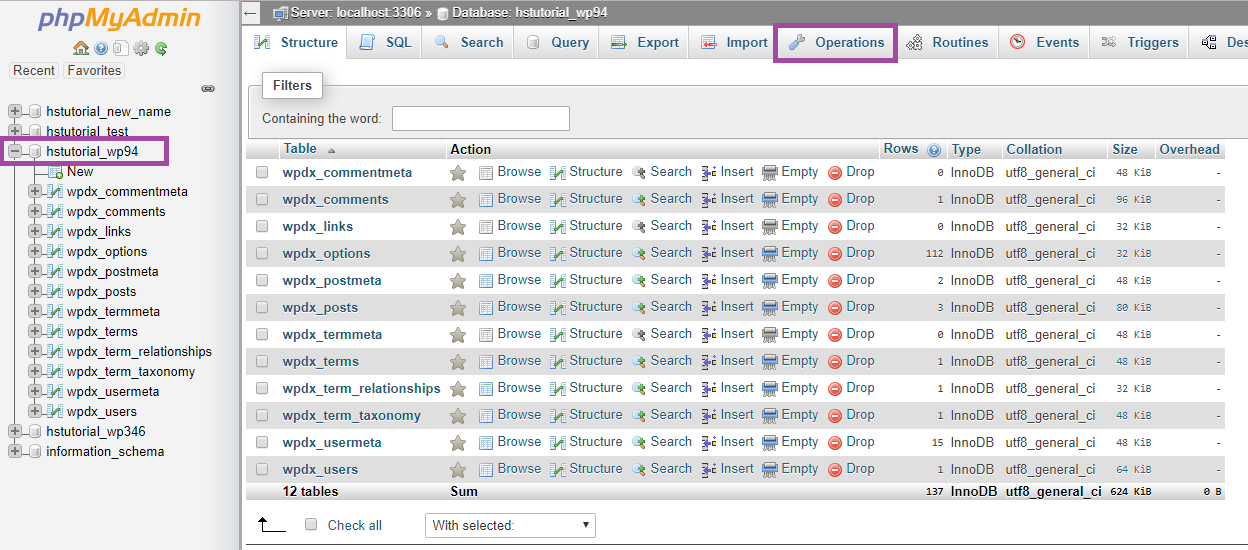Enable the Check all checkbox
This screenshot has height=550, width=1248.
point(311,525)
